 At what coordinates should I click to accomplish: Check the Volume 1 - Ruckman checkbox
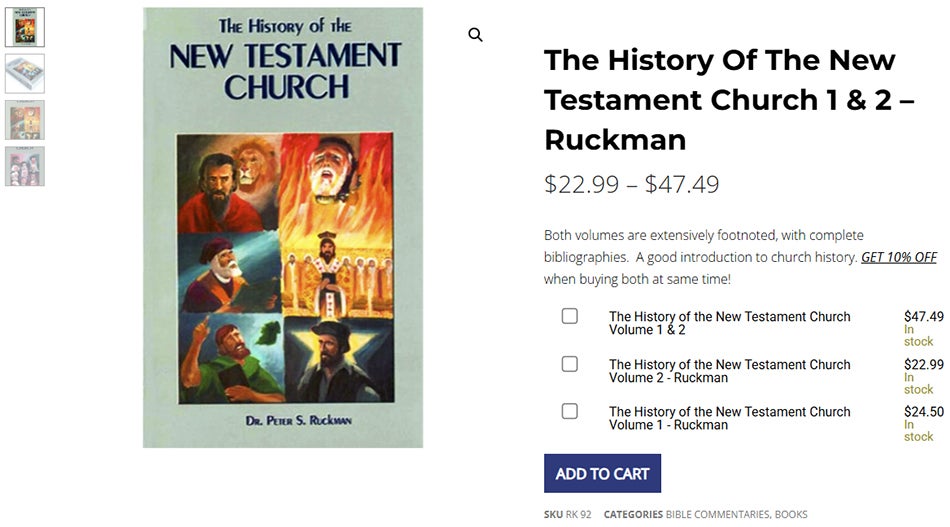pyautogui.click(x=570, y=411)
